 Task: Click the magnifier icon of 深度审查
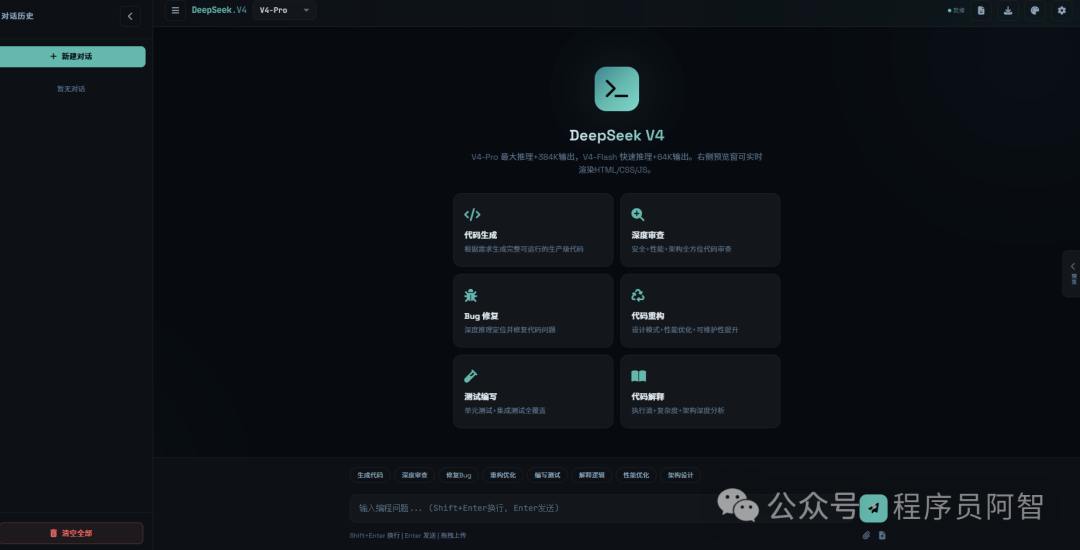638,214
